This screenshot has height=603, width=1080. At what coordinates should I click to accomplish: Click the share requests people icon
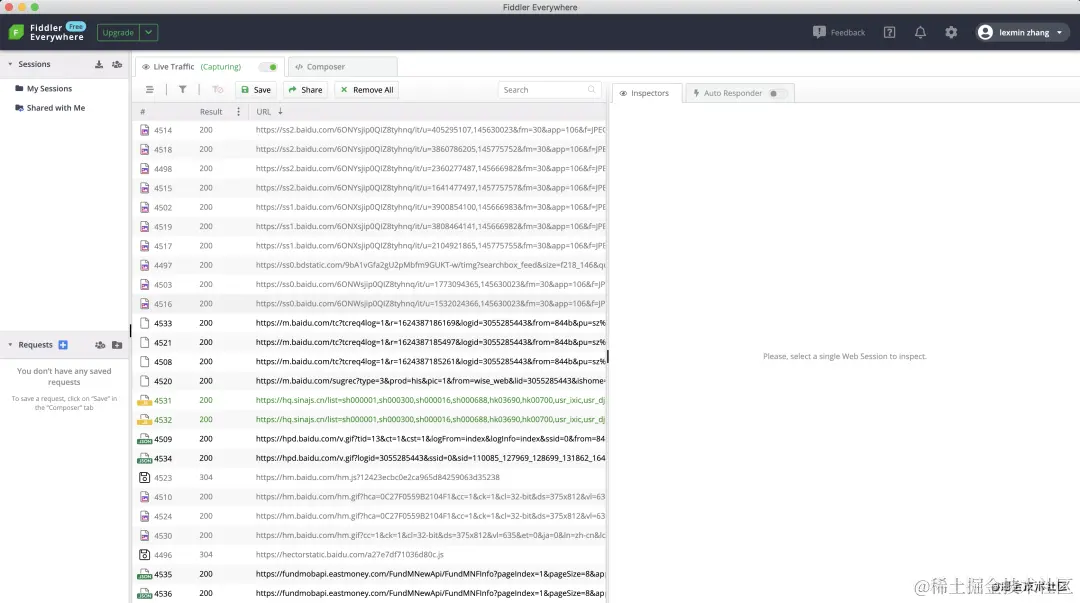(x=100, y=345)
